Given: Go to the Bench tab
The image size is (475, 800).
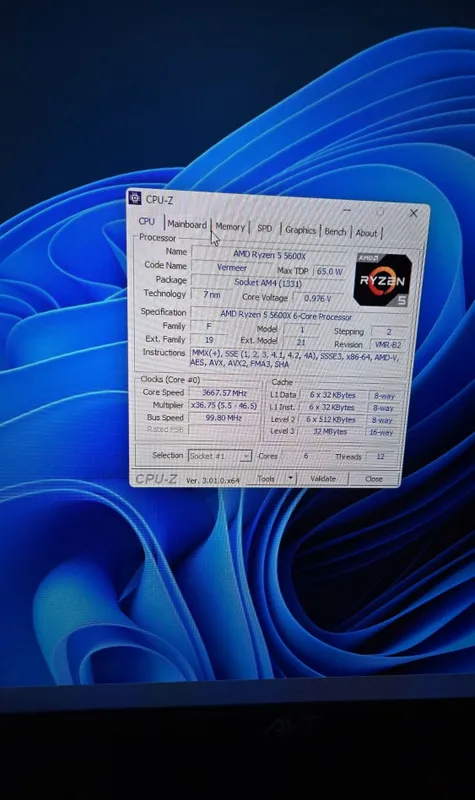Looking at the screenshot, I should tap(335, 232).
